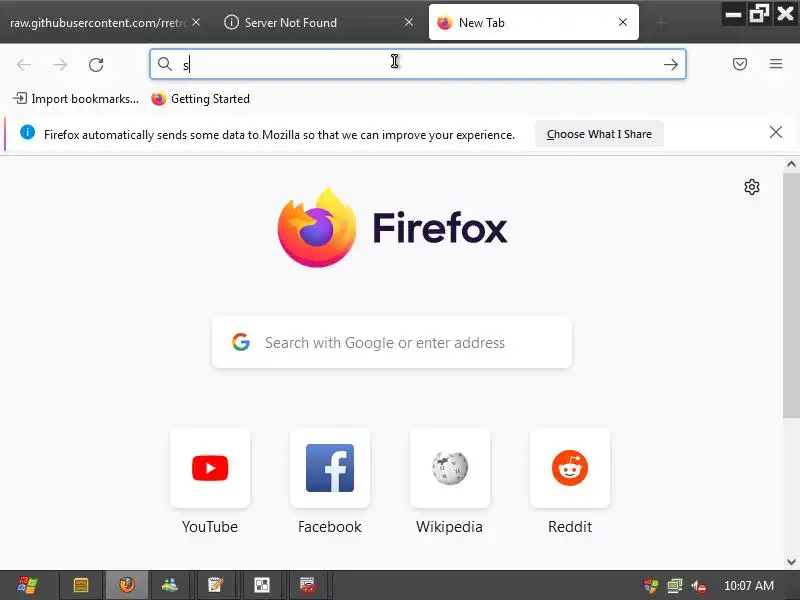This screenshot has width=800, height=600.
Task: Open the Save to Pocket icon
Action: [740, 64]
